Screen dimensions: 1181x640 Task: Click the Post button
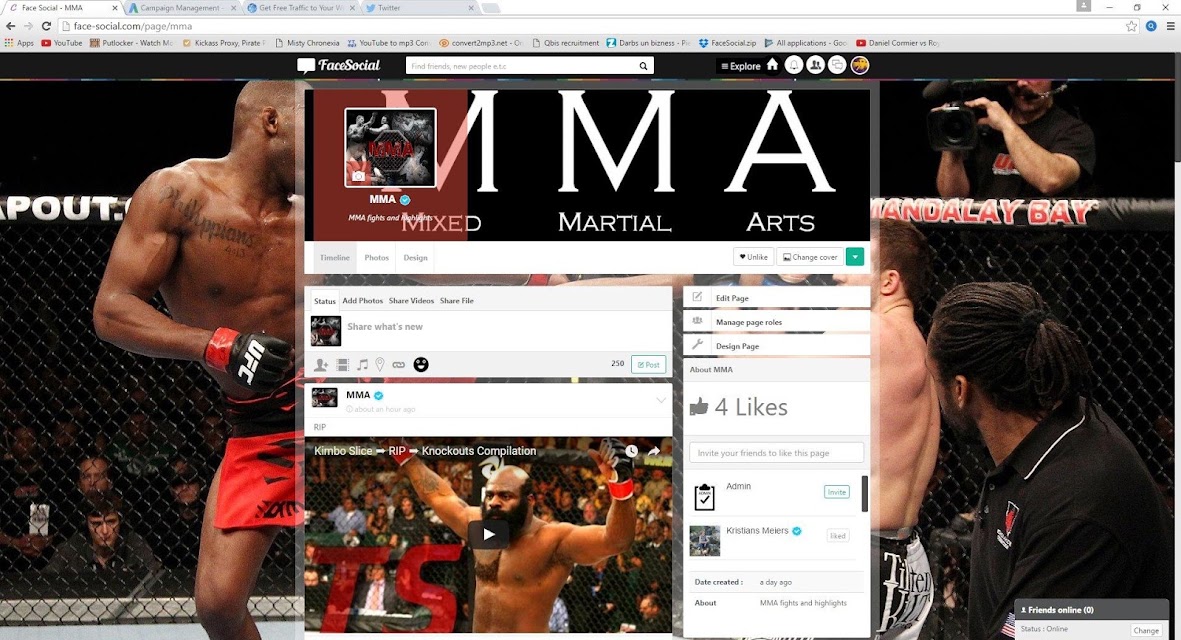(x=648, y=364)
